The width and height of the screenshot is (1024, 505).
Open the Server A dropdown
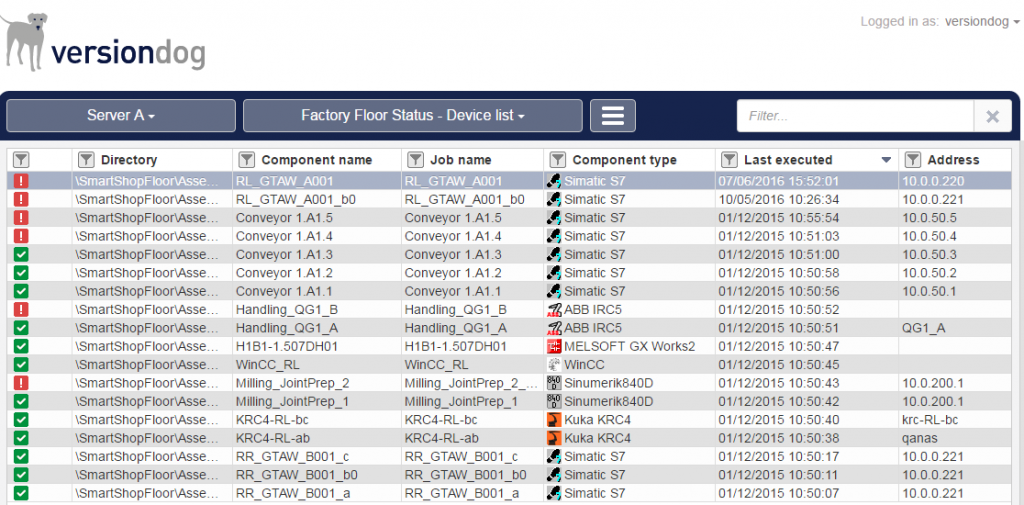121,116
